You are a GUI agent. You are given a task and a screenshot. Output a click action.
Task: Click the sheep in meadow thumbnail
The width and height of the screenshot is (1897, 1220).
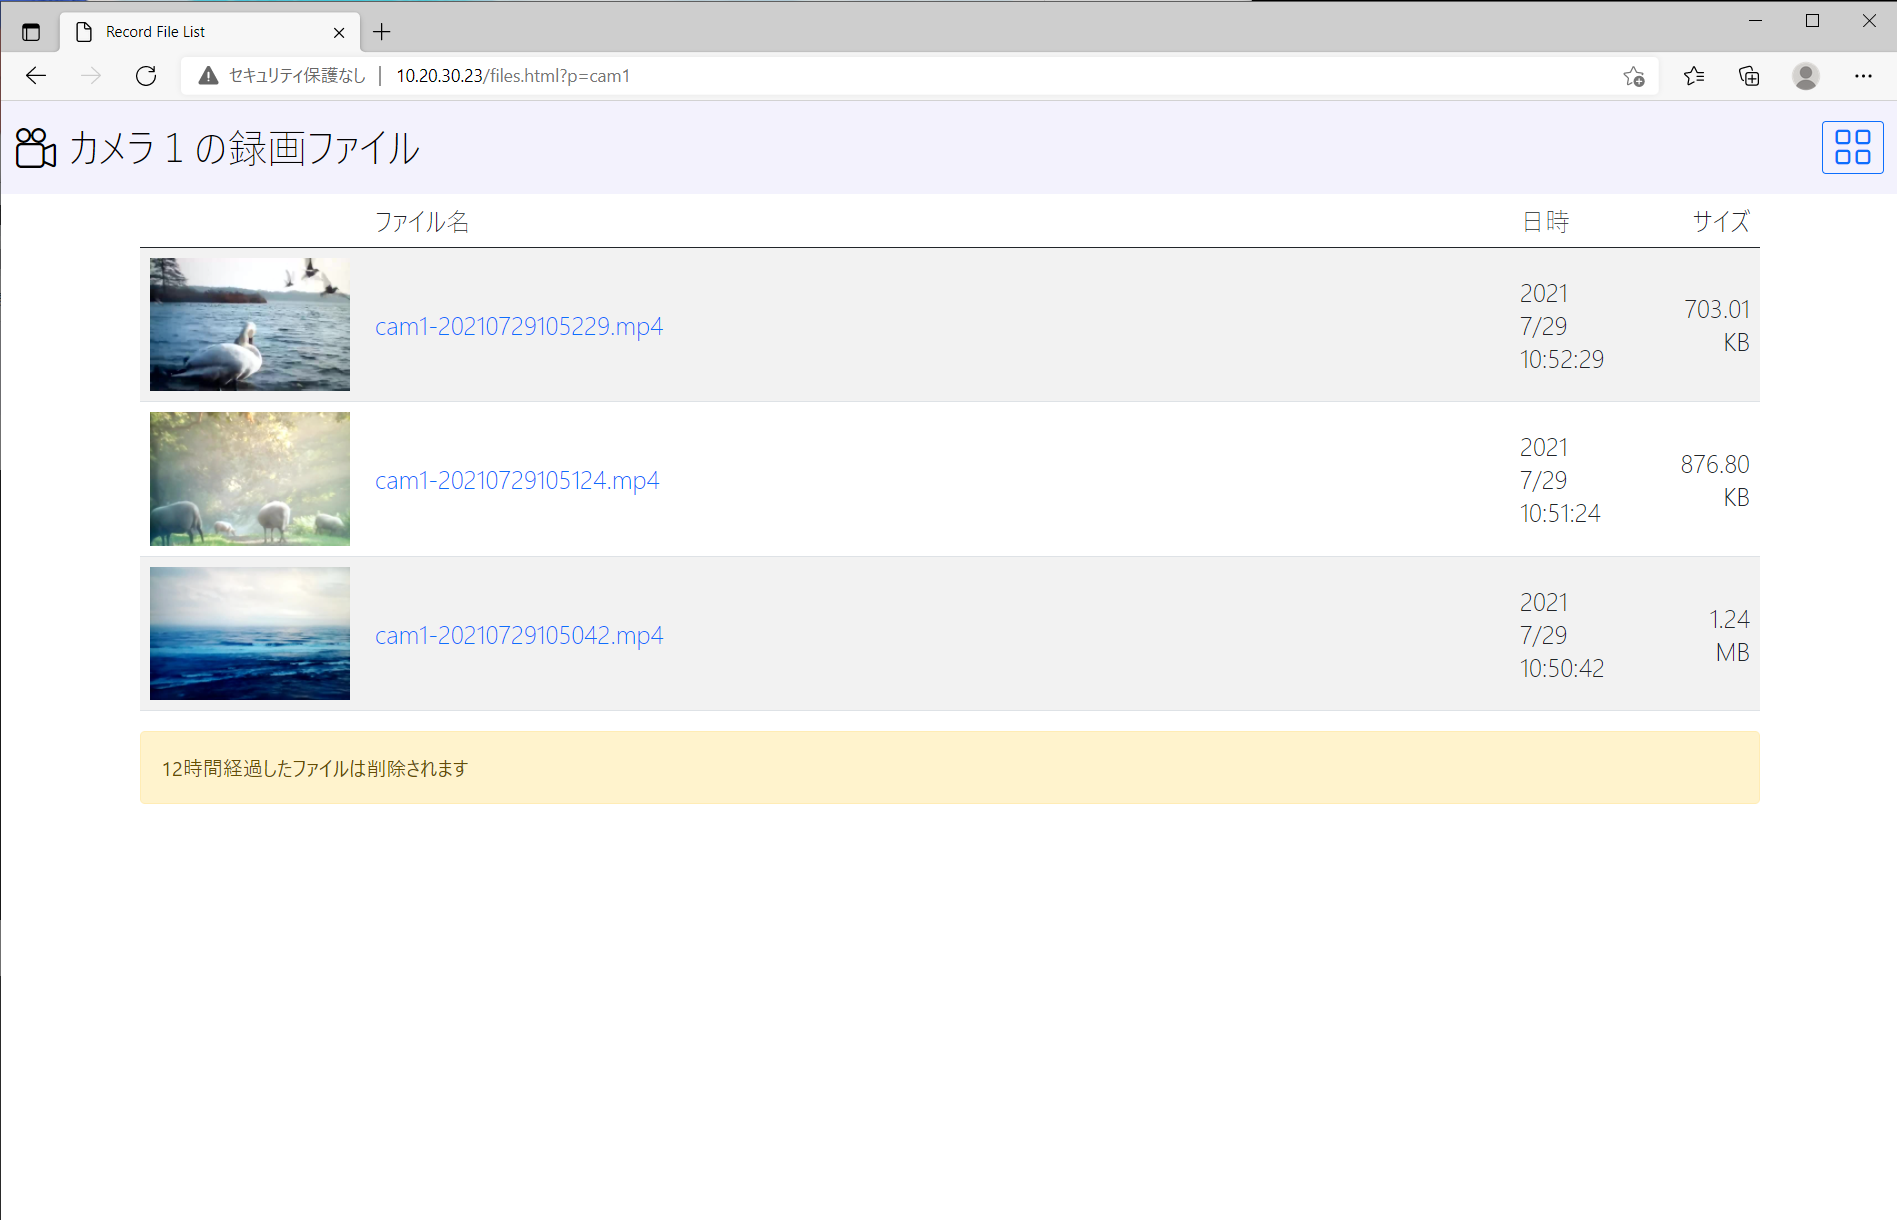point(250,479)
